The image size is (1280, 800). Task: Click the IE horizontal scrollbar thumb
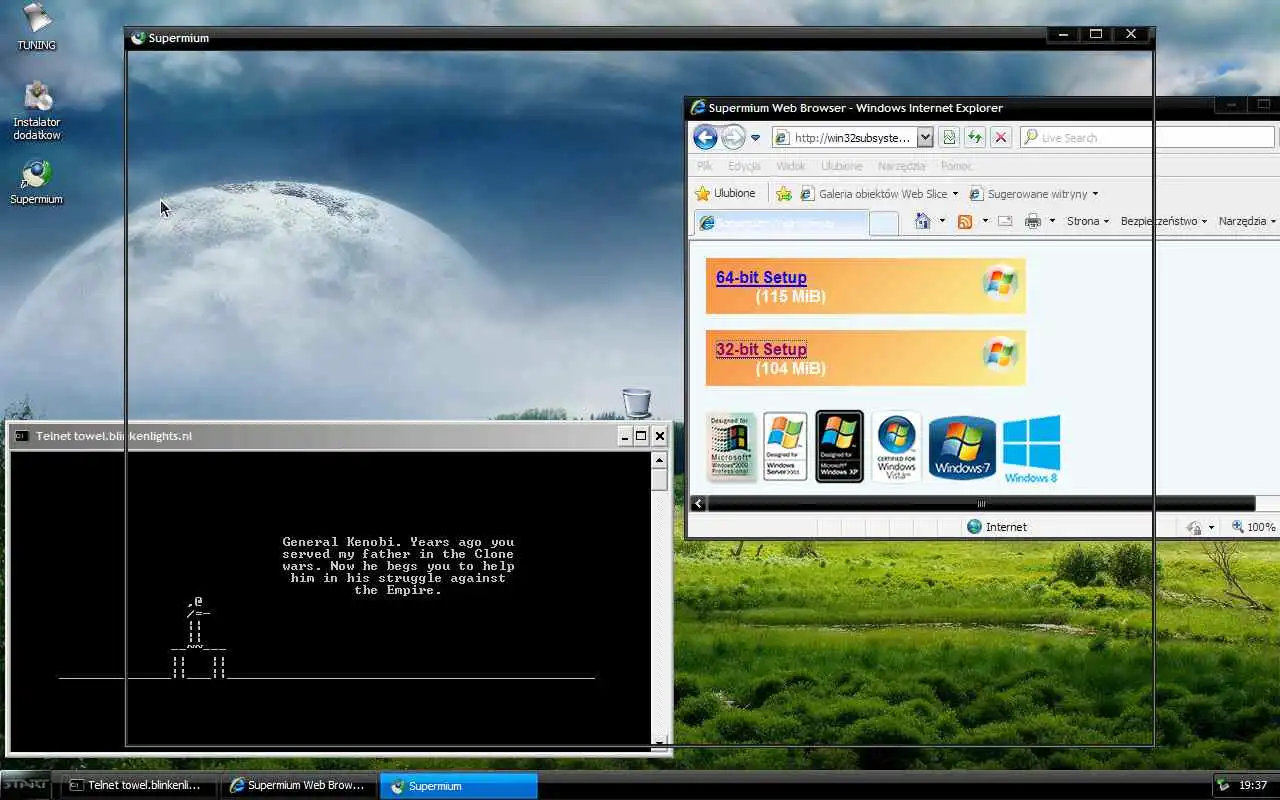click(980, 504)
